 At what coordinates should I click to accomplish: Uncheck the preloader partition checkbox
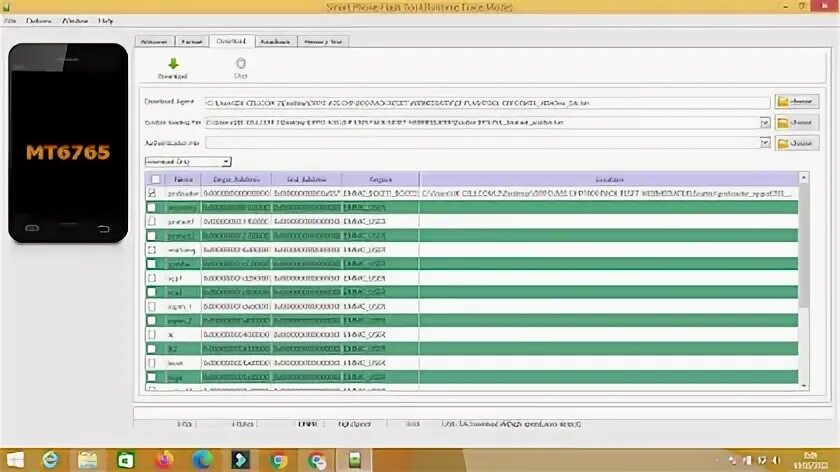point(152,193)
